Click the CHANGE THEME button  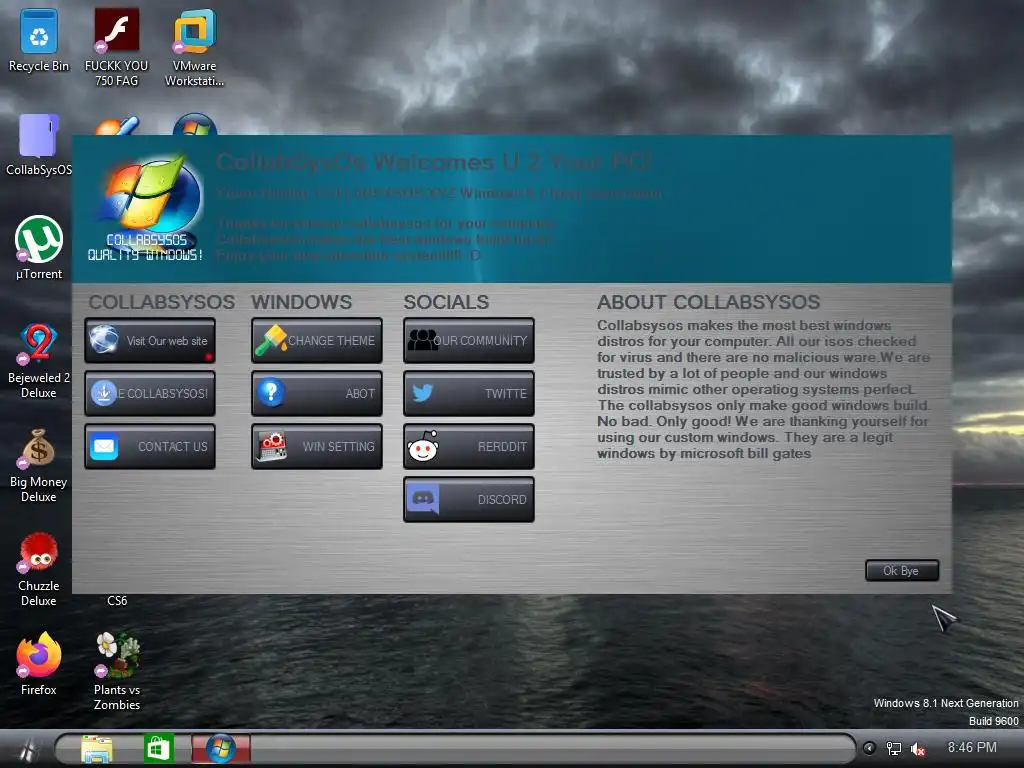pos(317,340)
